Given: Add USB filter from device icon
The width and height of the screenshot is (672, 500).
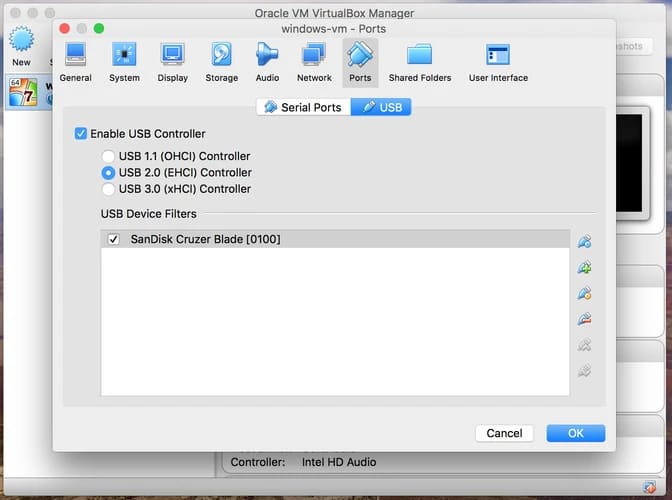Looking at the screenshot, I should pos(585,267).
